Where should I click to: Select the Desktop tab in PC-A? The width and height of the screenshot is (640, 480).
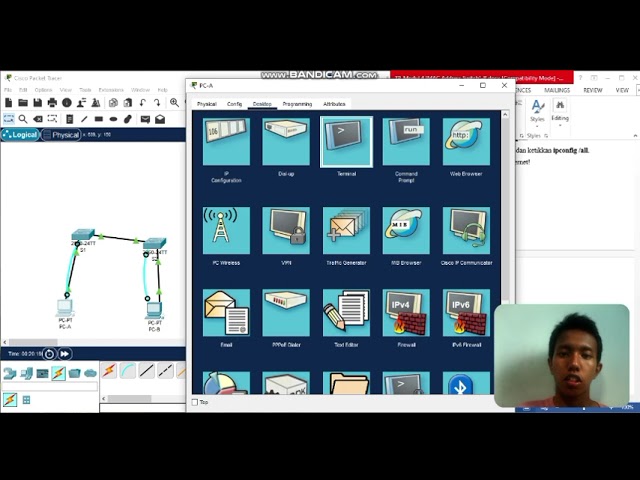click(x=262, y=104)
